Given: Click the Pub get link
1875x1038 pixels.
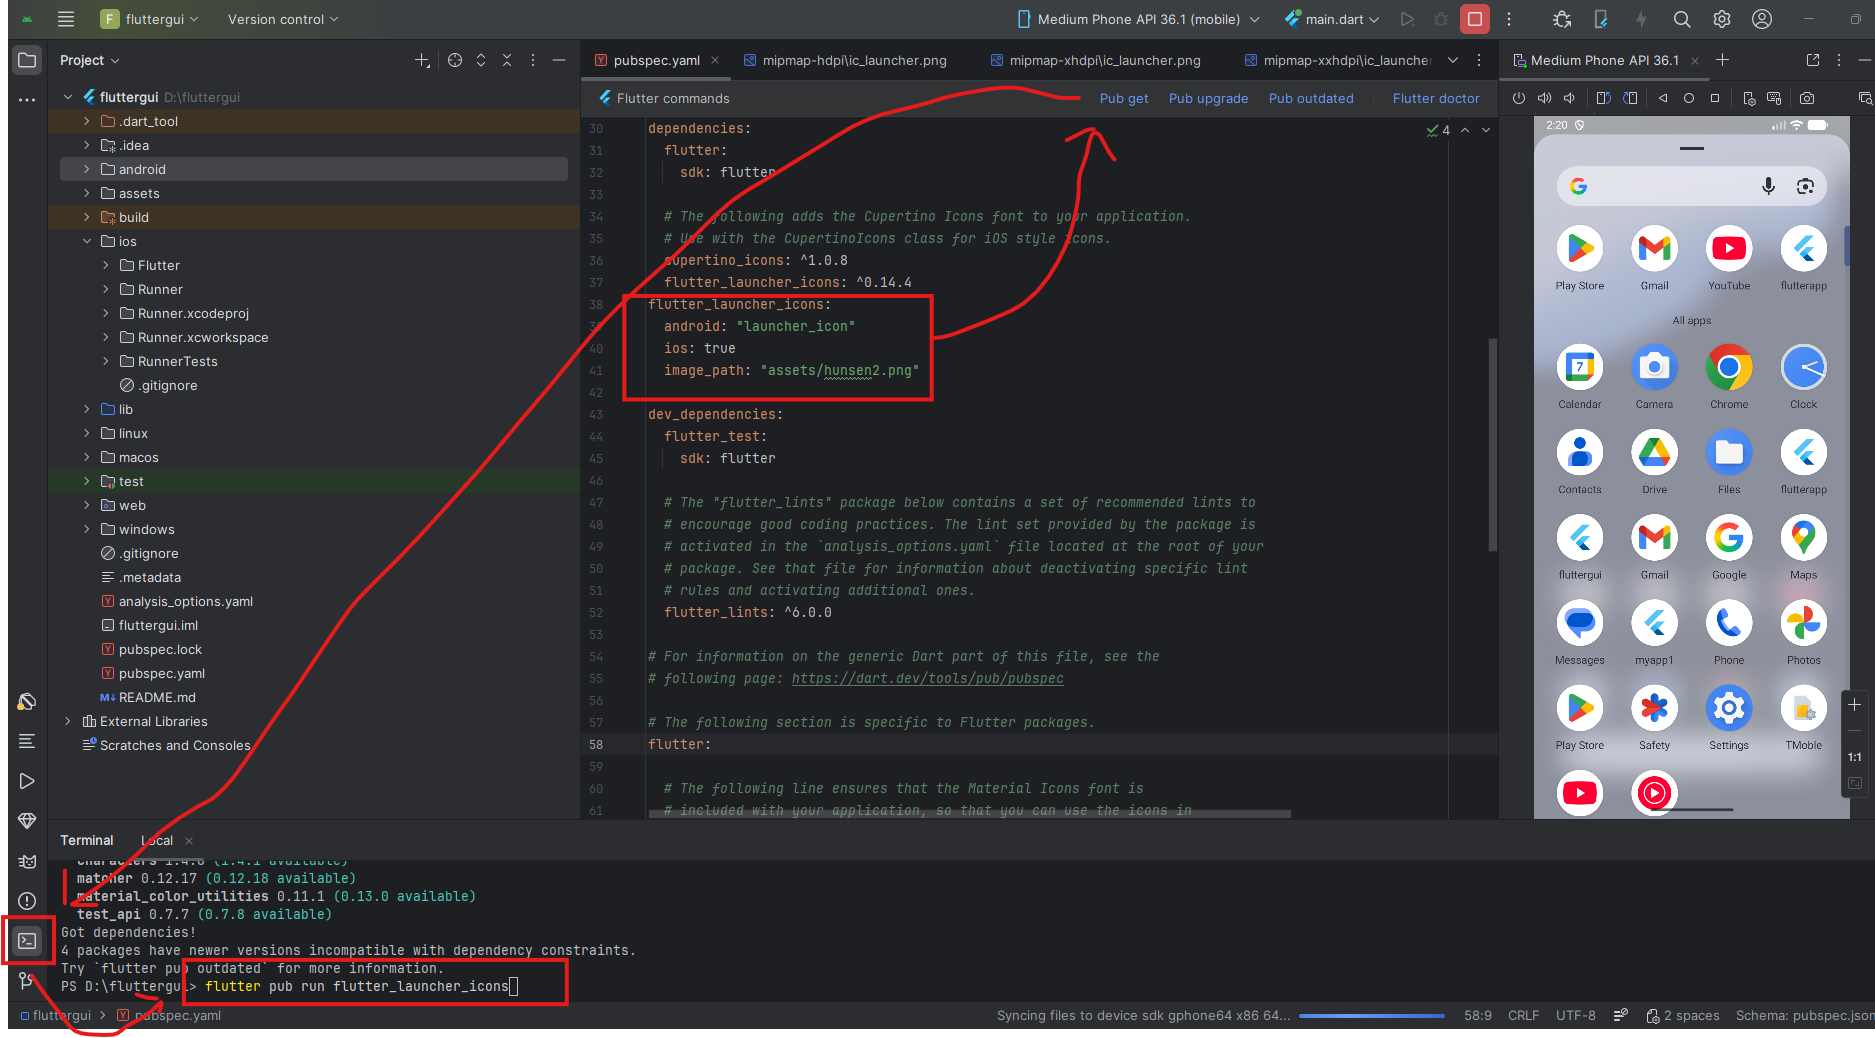Looking at the screenshot, I should 1123,98.
